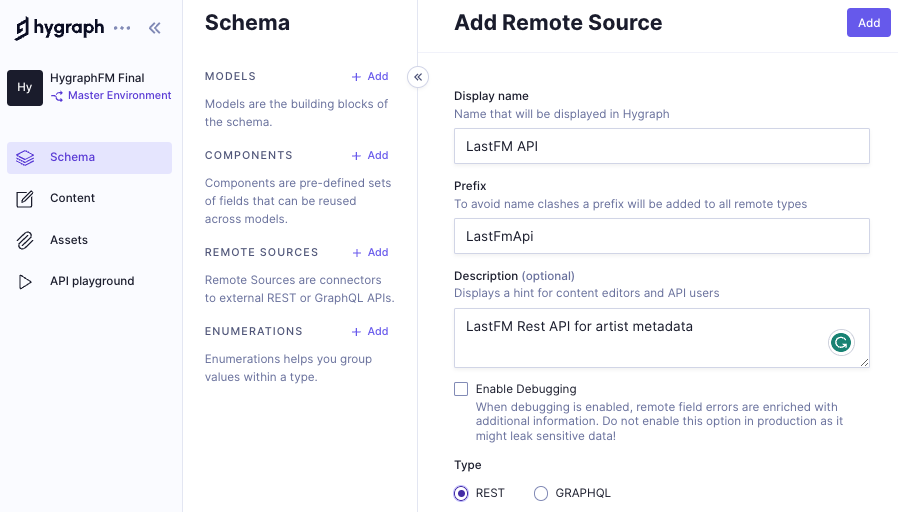Click plus icon next to Remote Sources
This screenshot has width=898, height=512.
[x=357, y=253]
